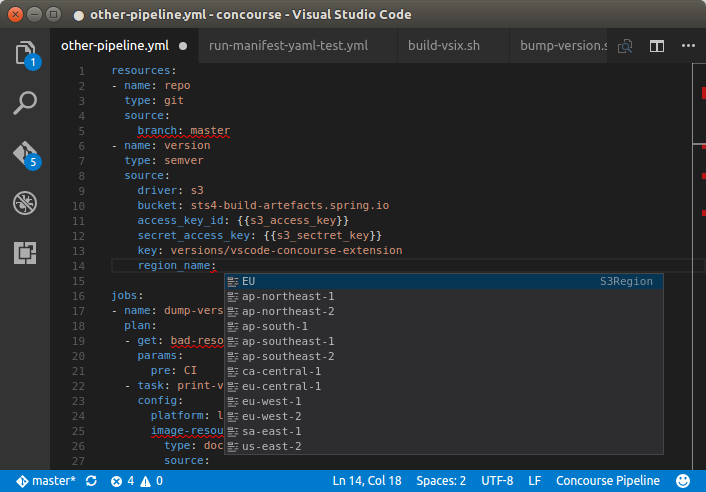Screen dimensions: 706x492
Task: Open the Explorer view in activity bar
Action: 25,54
